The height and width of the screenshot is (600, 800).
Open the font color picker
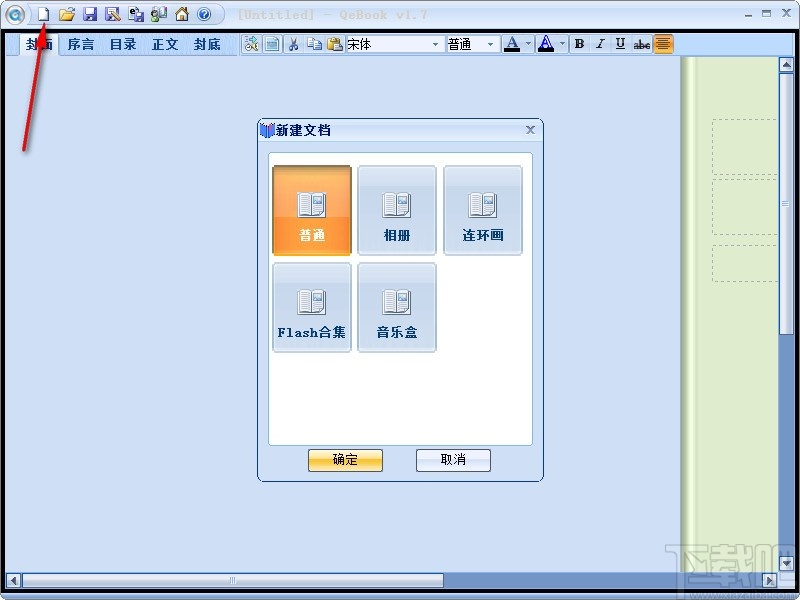(514, 44)
